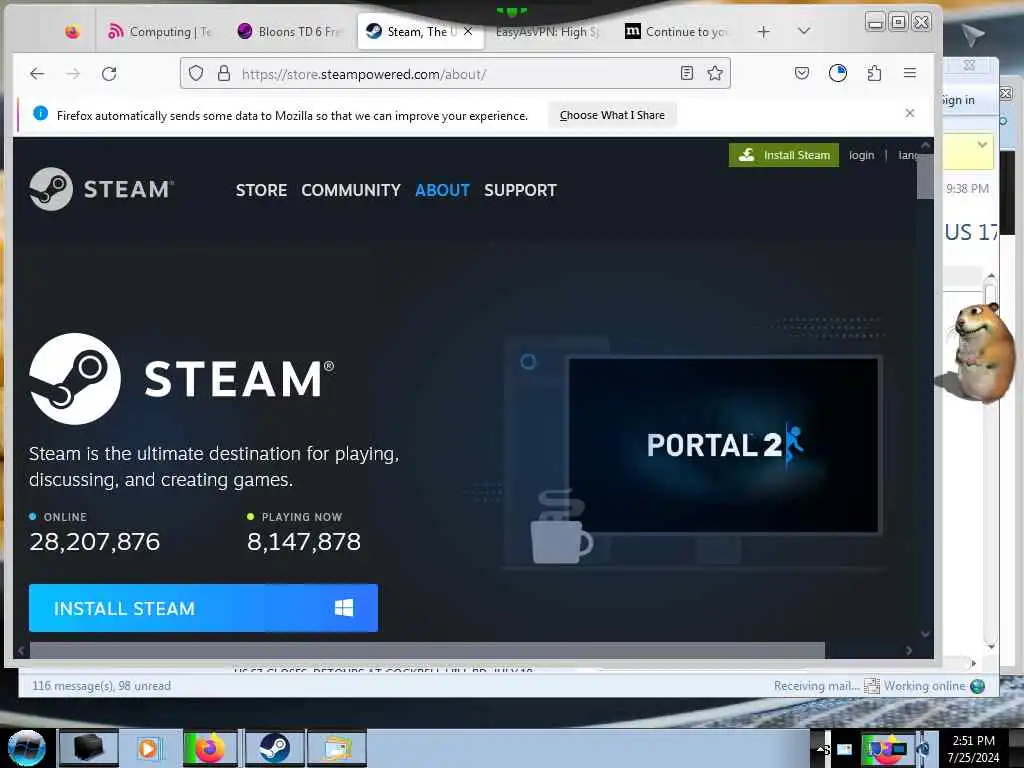Click the PLAYING NOW count 8,147,878

coord(304,541)
